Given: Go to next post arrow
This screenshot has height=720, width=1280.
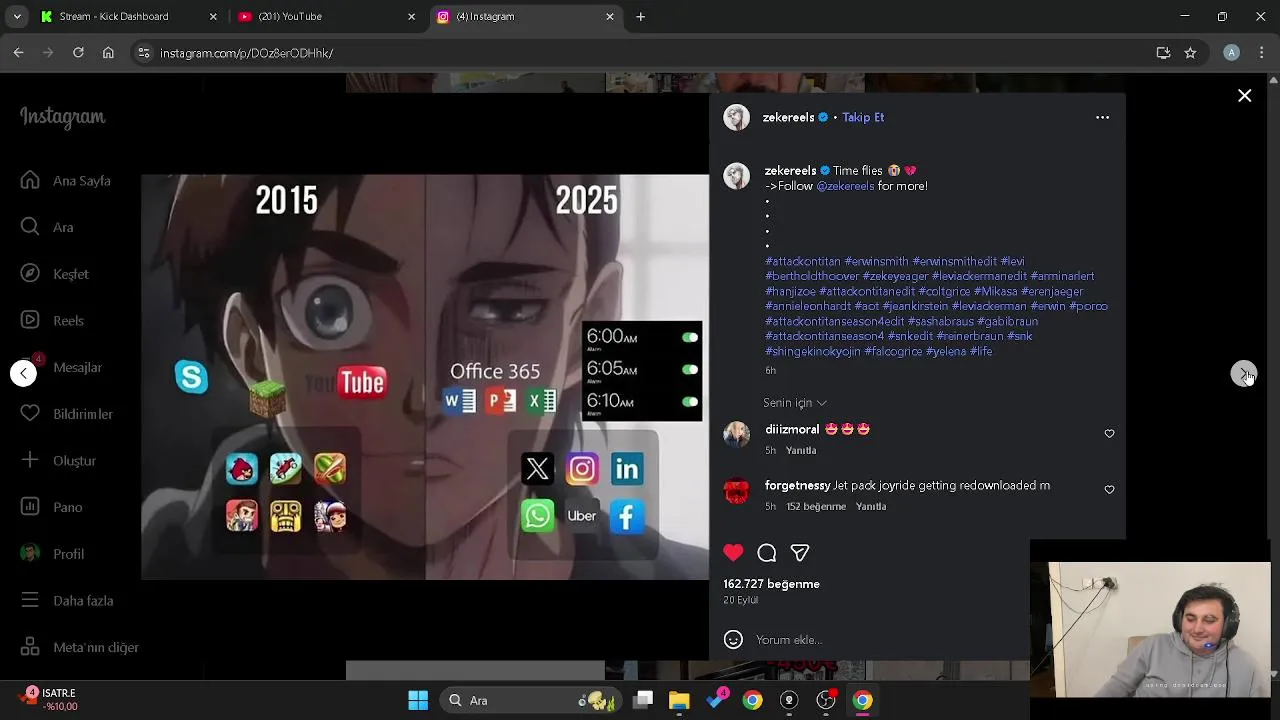Looking at the screenshot, I should 1243,373.
